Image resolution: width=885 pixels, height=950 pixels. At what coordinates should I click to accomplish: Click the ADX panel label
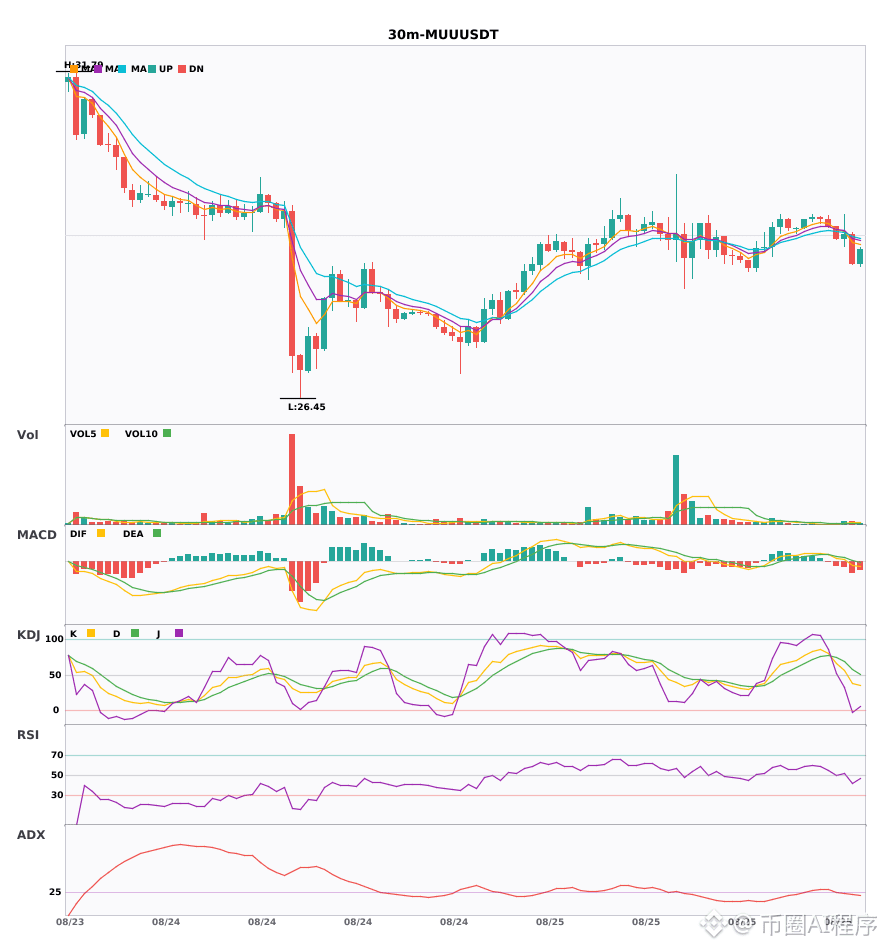click(31, 835)
